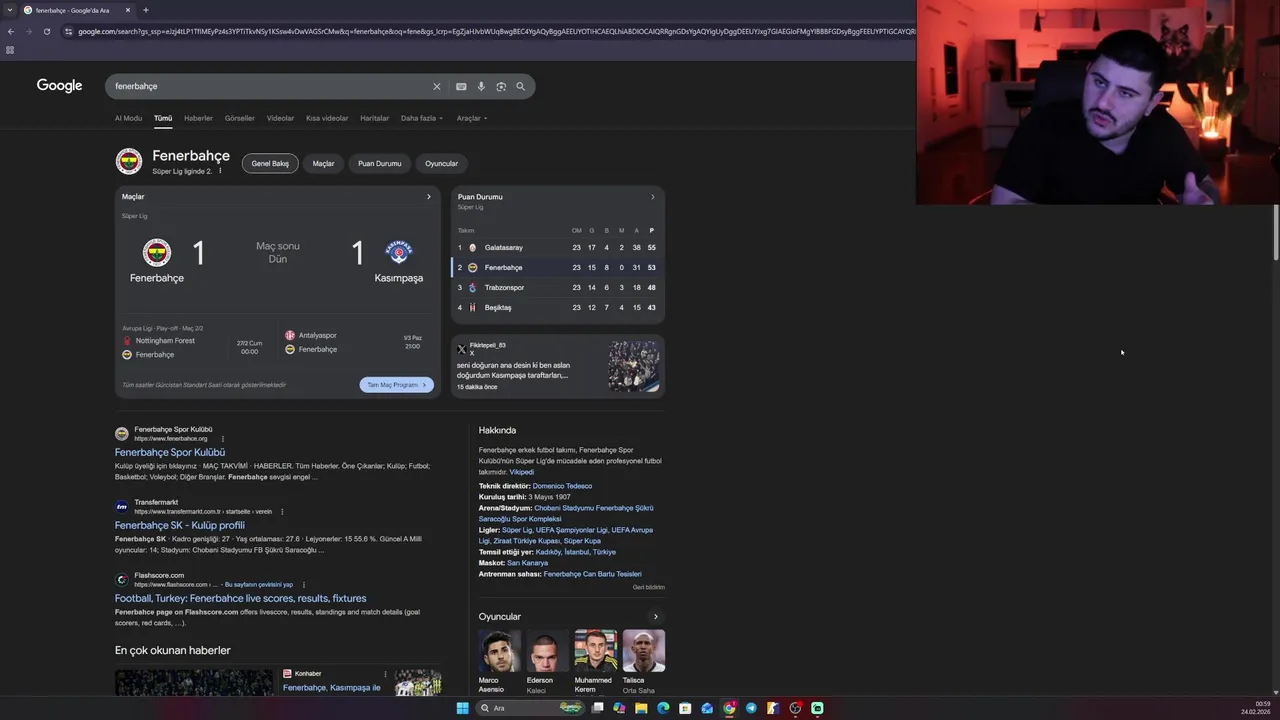The image size is (1280, 720).
Task: Select the Haberler tab
Action: coord(198,118)
